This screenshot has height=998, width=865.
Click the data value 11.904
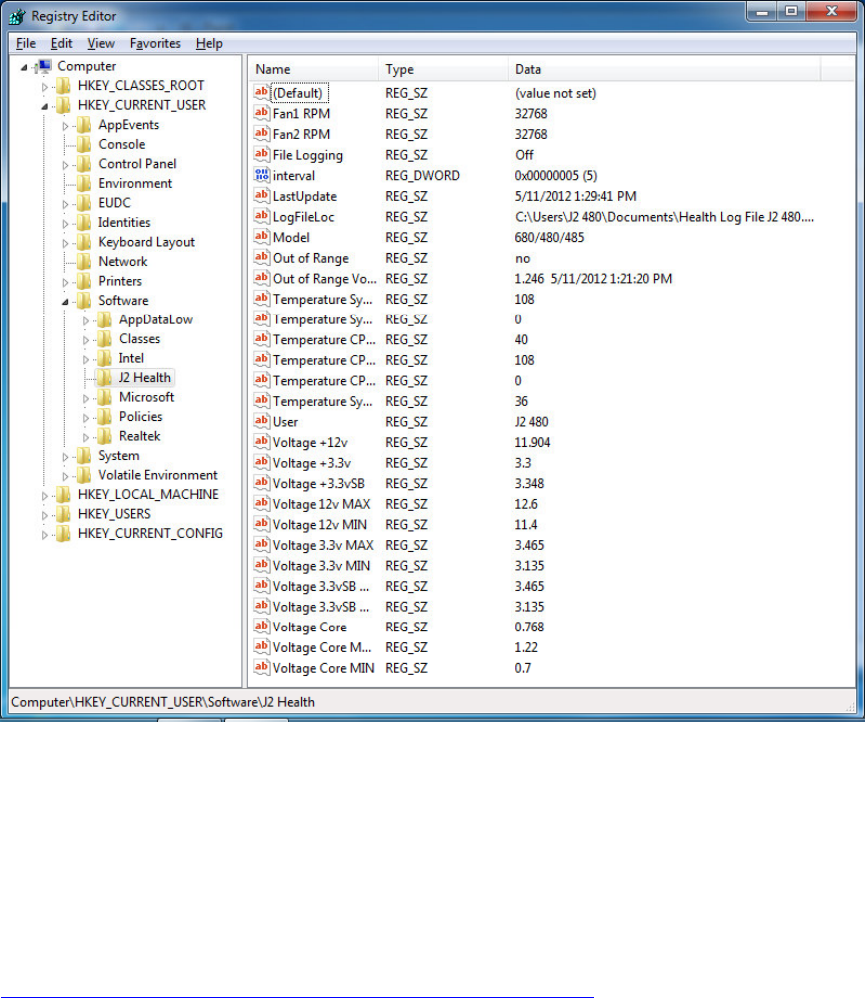pos(532,442)
